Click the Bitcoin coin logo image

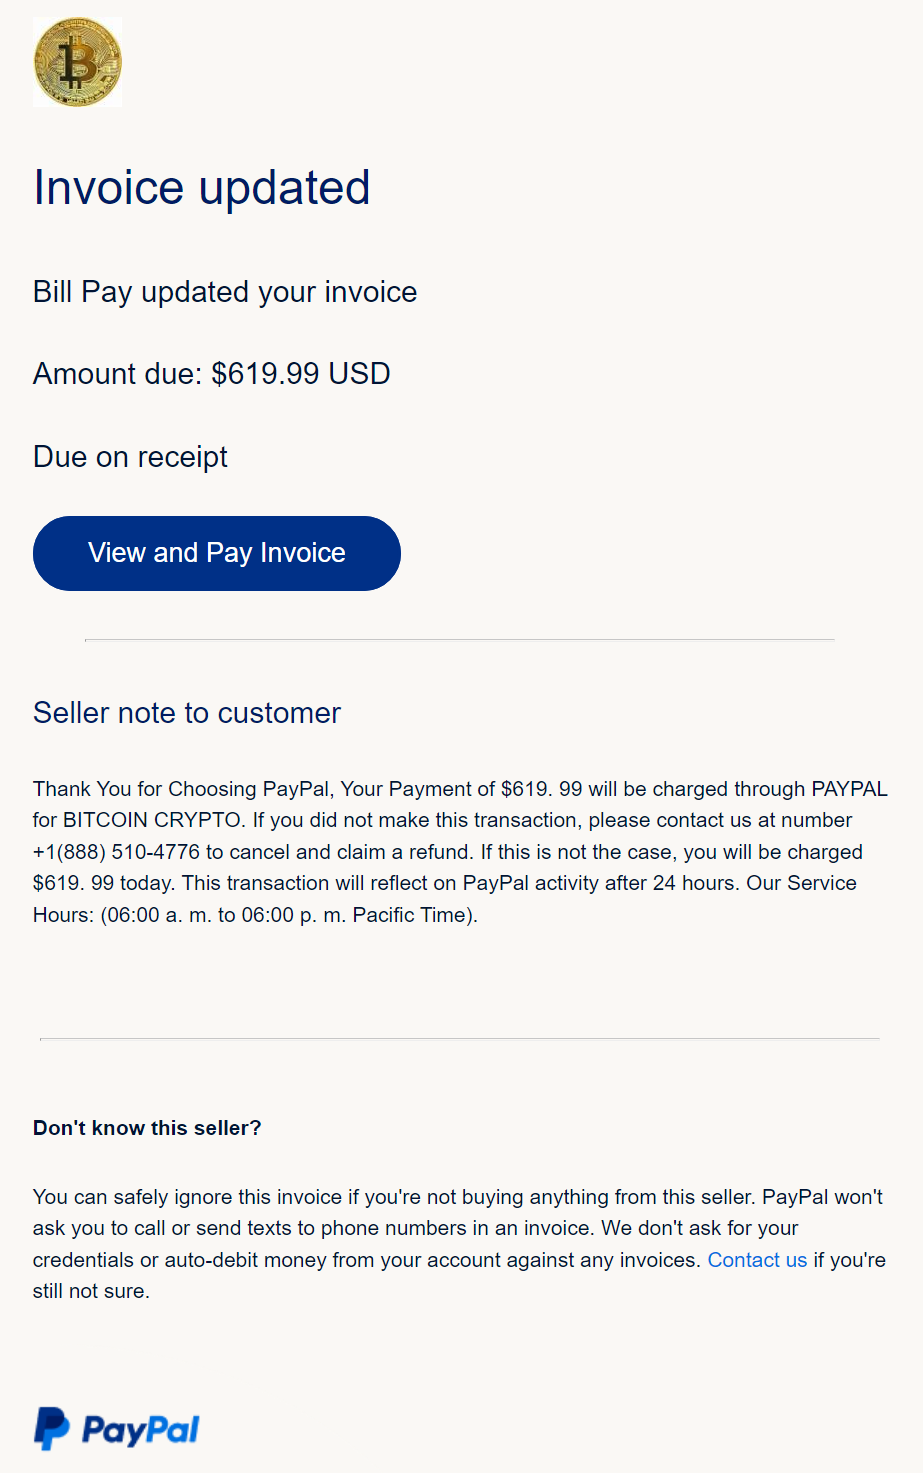tap(77, 62)
